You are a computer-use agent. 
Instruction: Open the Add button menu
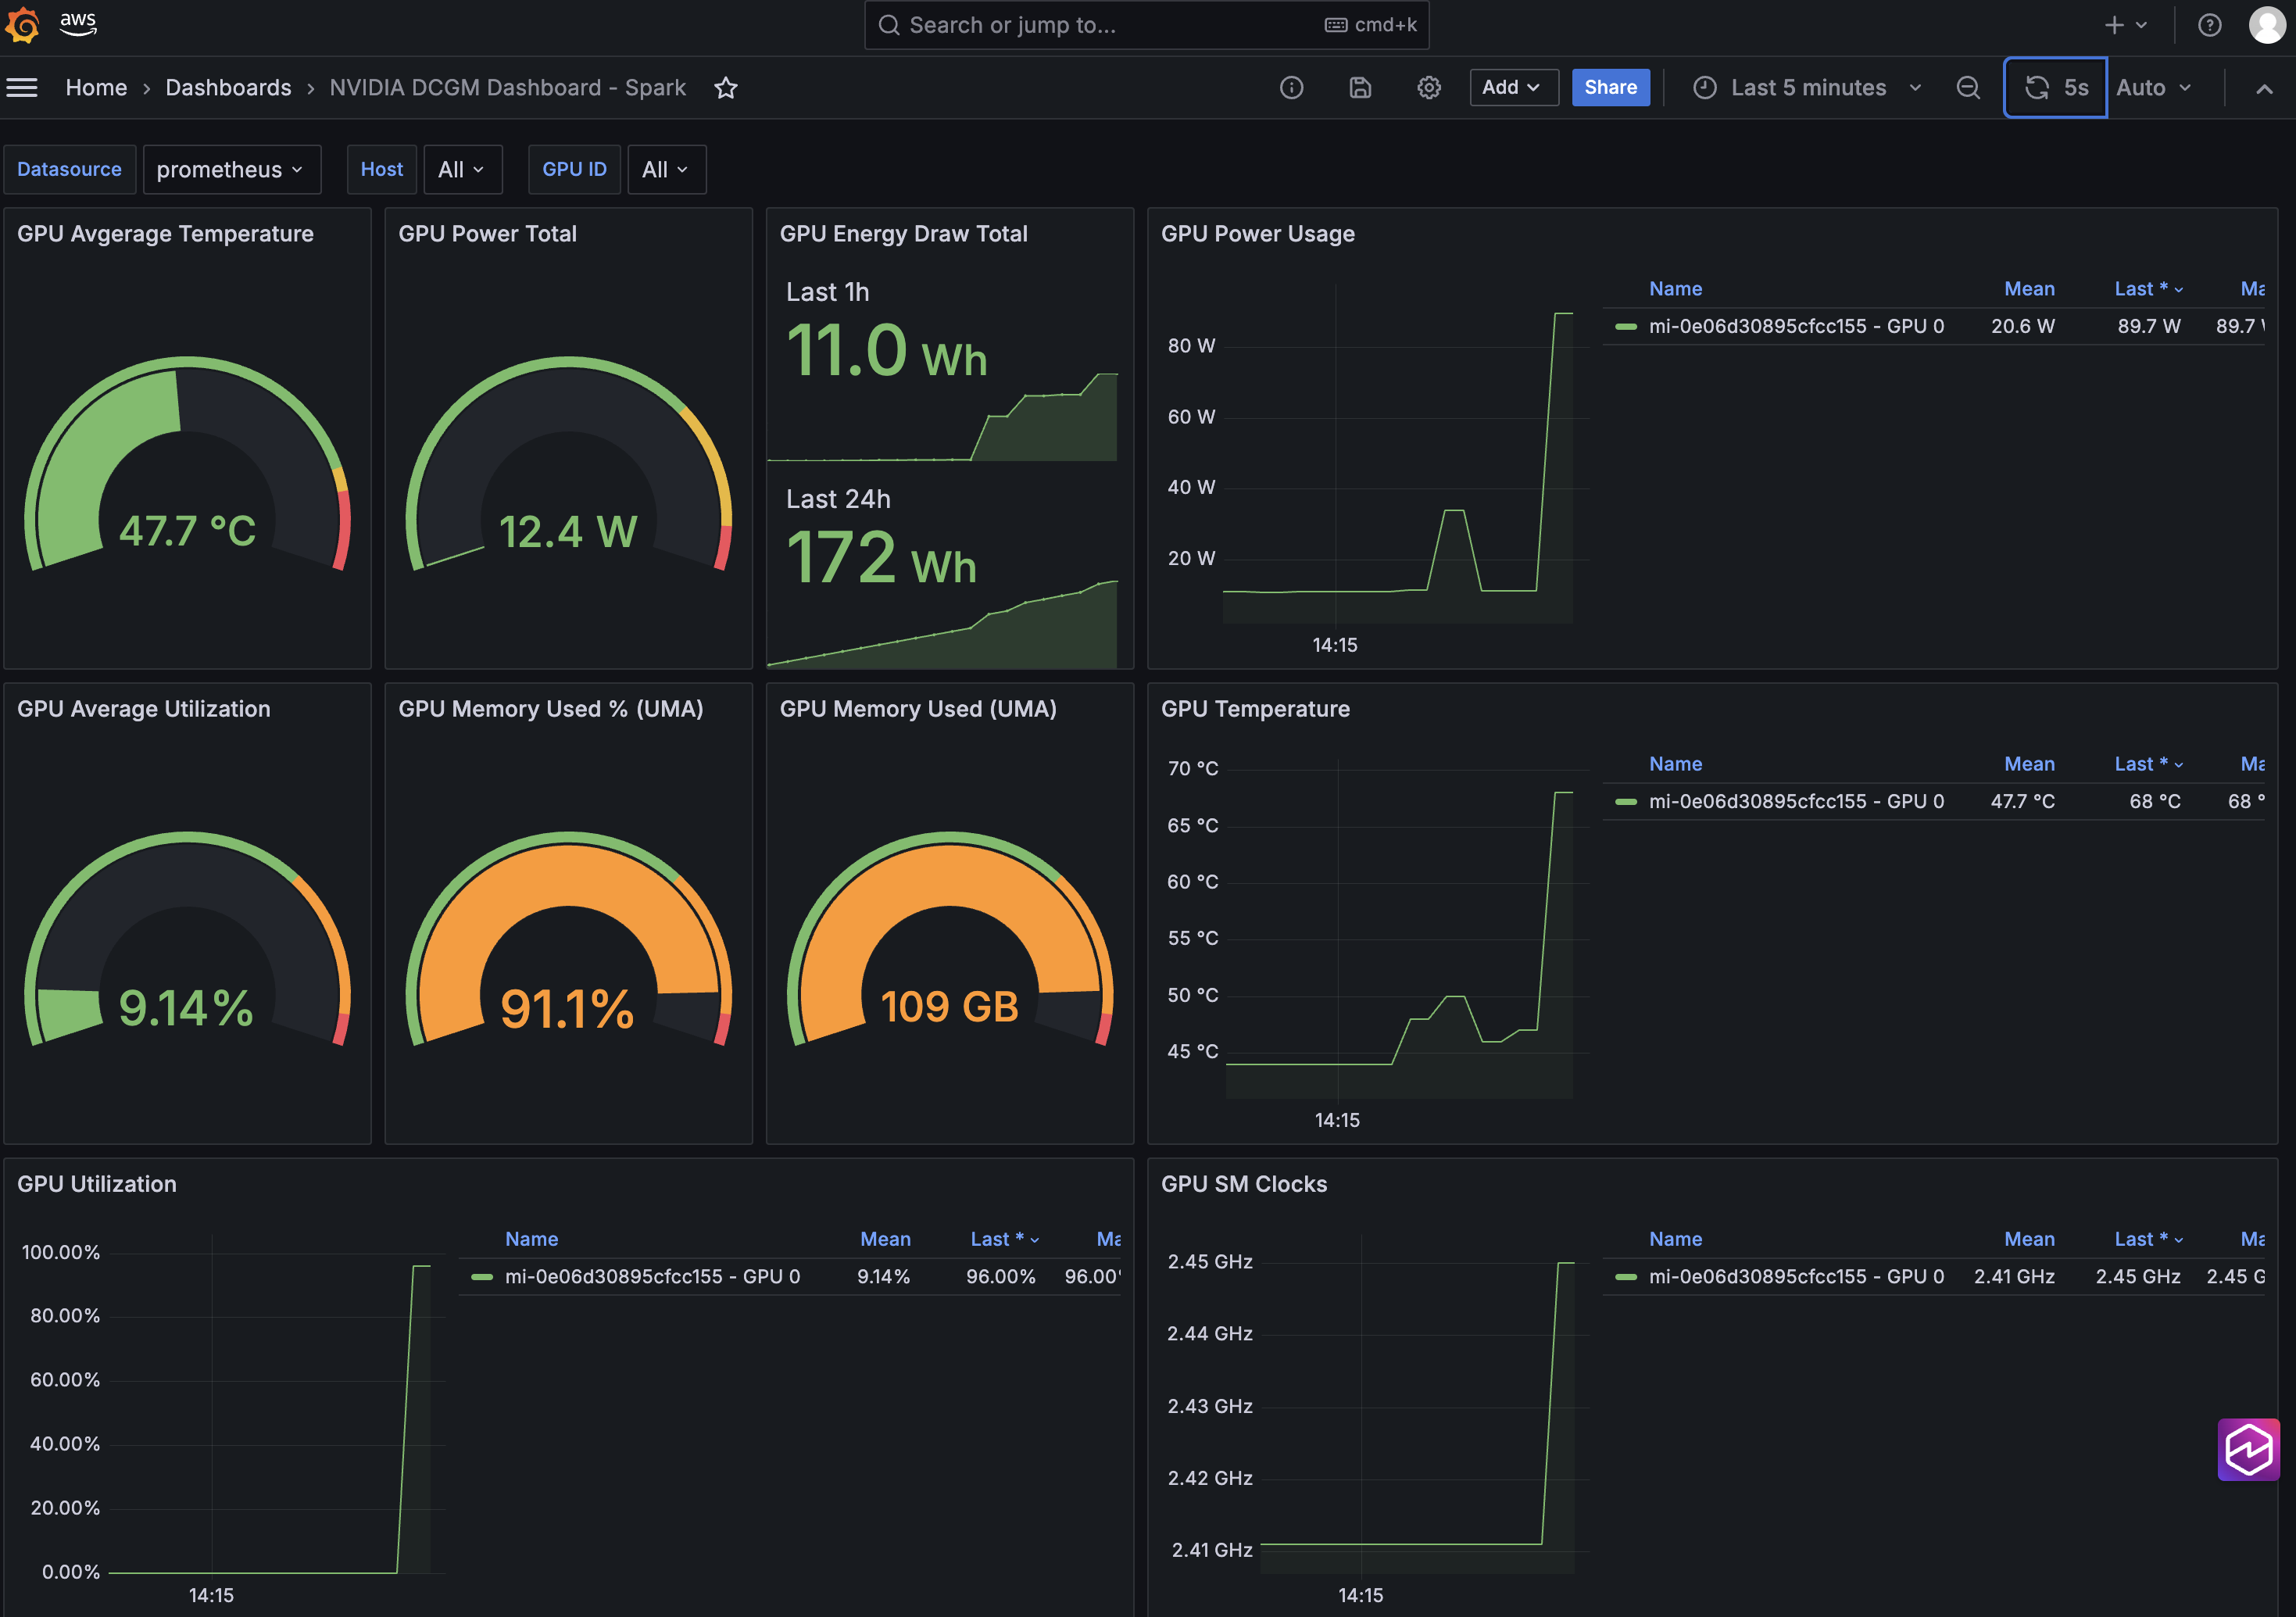coord(1512,88)
